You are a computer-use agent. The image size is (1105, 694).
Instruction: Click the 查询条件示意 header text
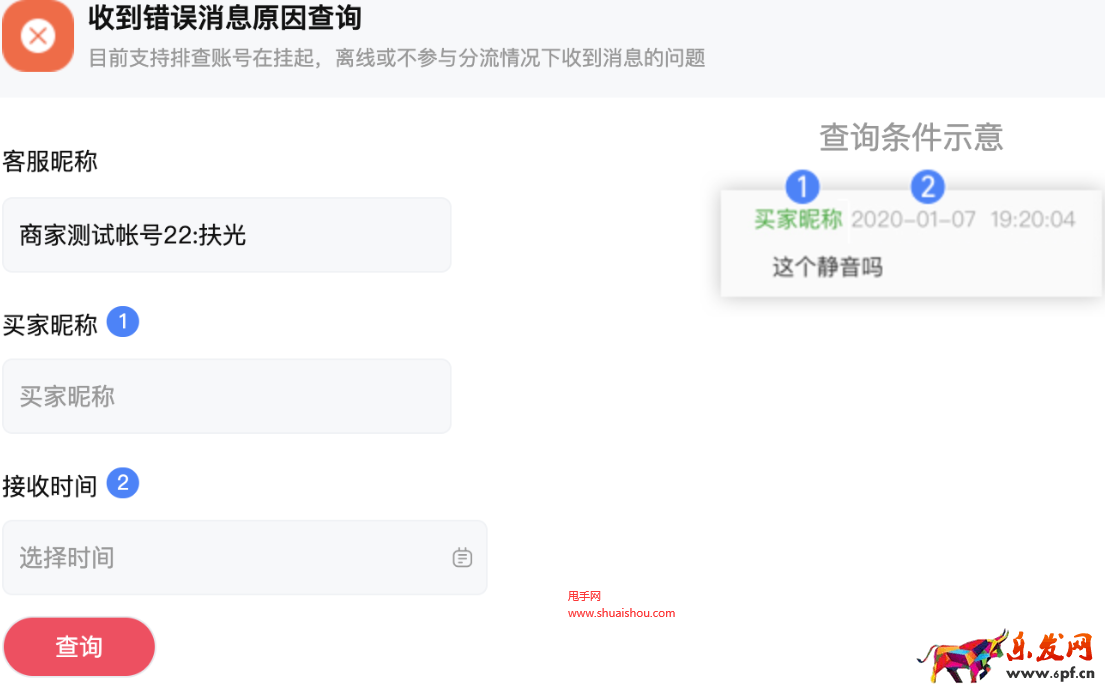pyautogui.click(x=910, y=137)
